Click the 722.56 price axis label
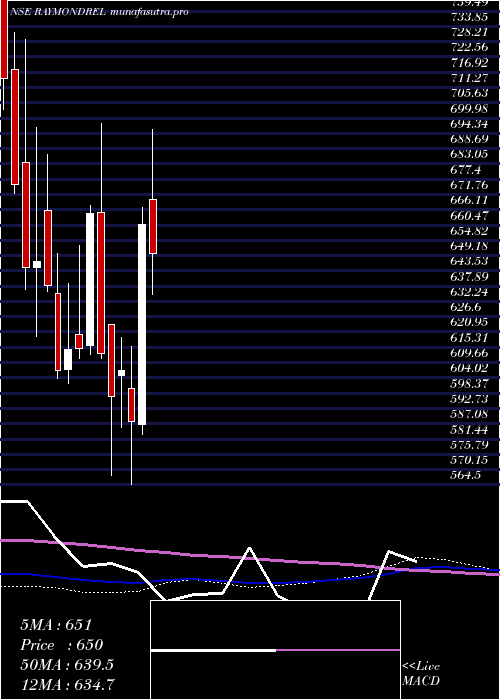 click(470, 48)
